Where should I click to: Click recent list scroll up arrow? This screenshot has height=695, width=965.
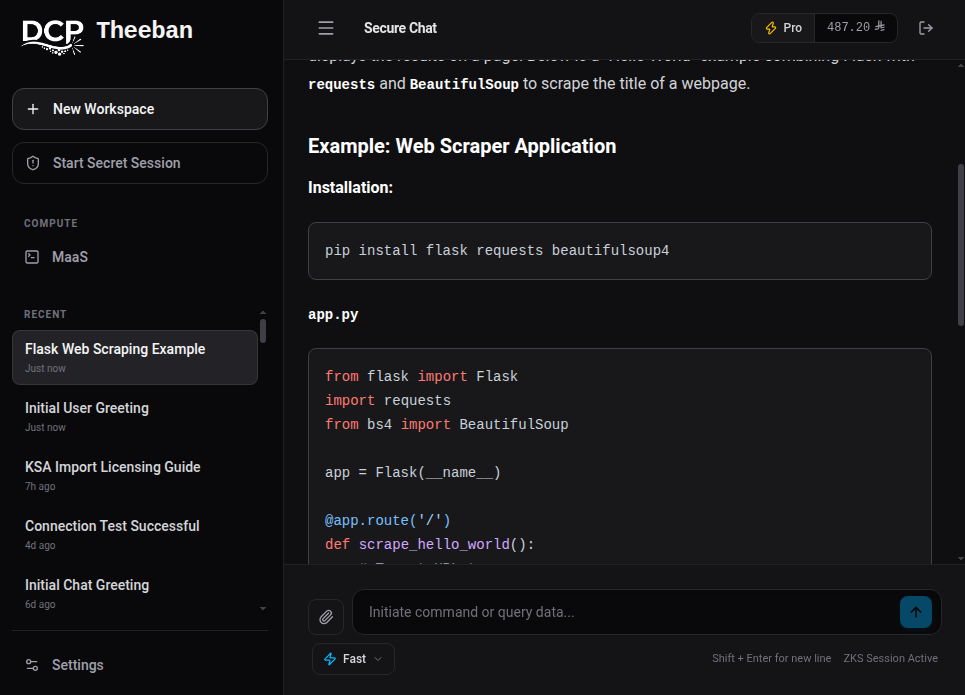pyautogui.click(x=263, y=313)
